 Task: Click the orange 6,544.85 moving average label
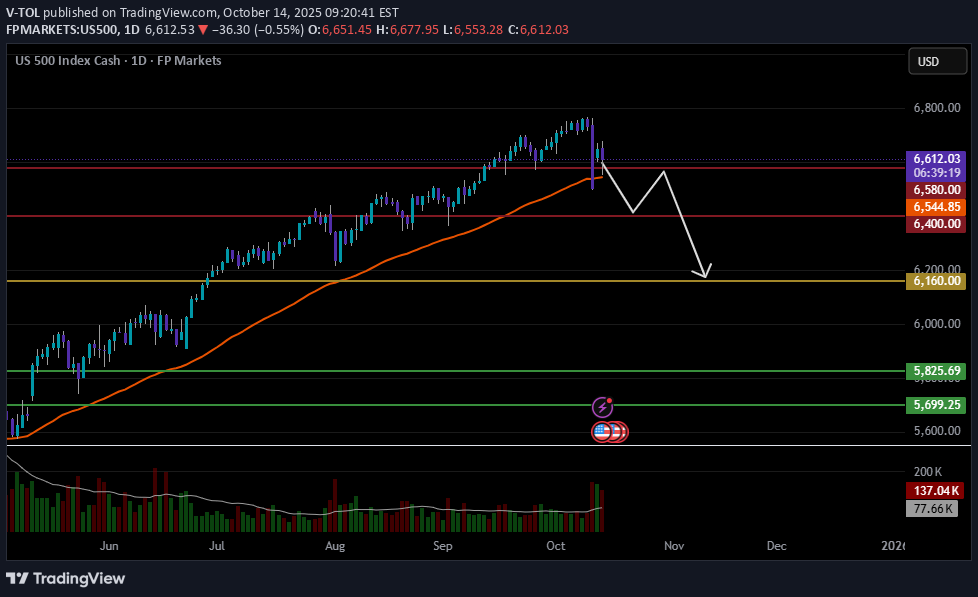(936, 207)
